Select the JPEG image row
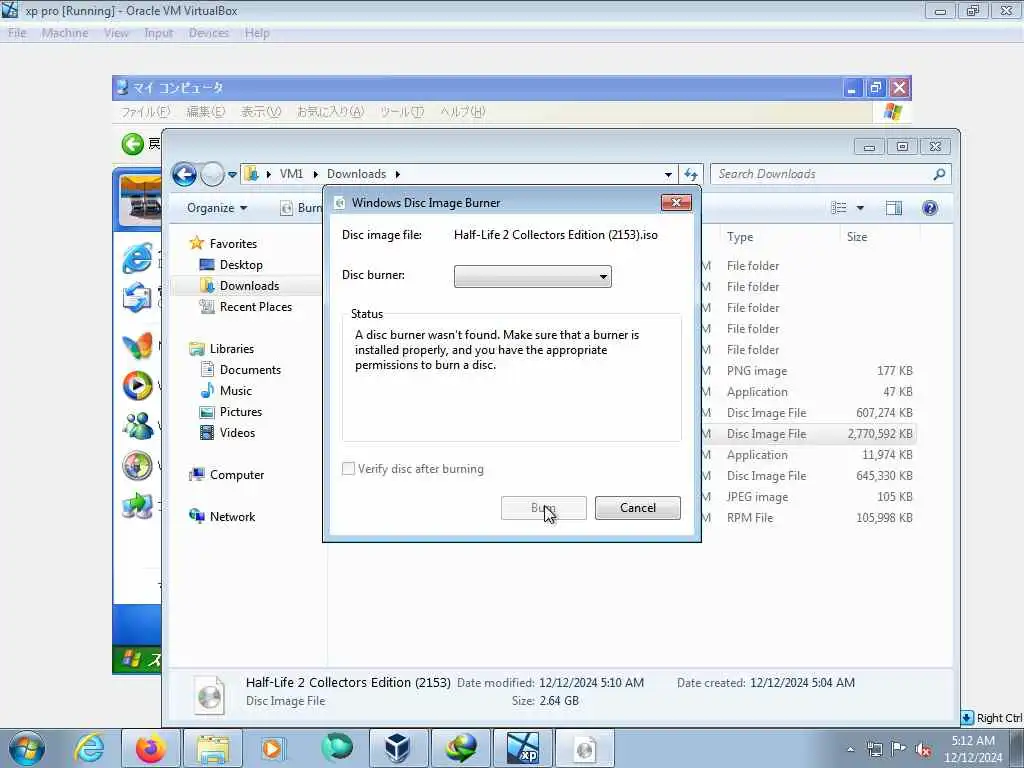1024x768 pixels. point(808,497)
